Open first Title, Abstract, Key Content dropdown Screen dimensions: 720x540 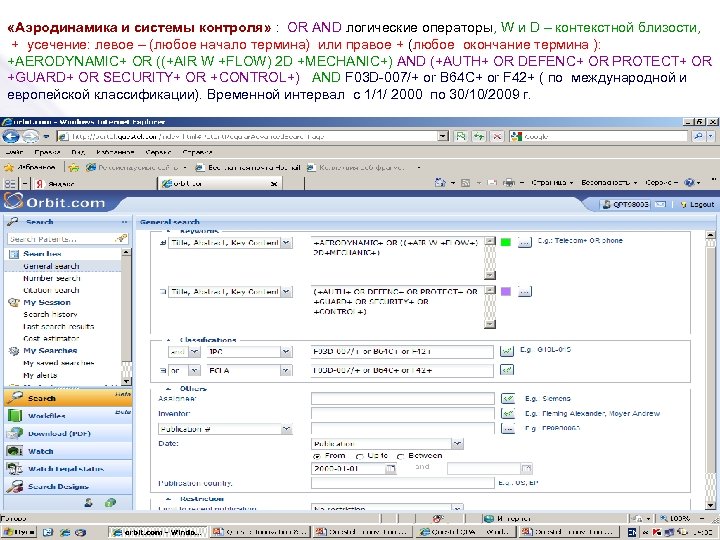pyautogui.click(x=286, y=242)
